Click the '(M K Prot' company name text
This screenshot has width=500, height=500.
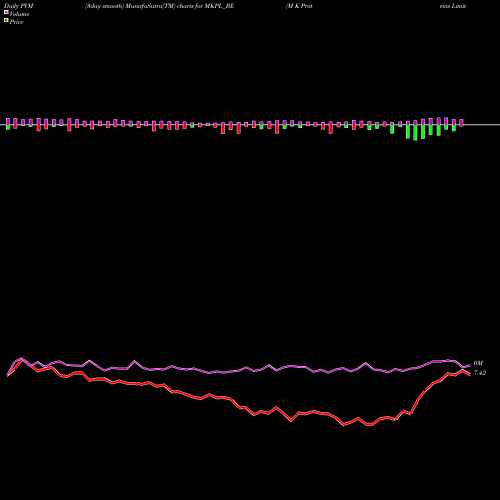click(299, 6)
